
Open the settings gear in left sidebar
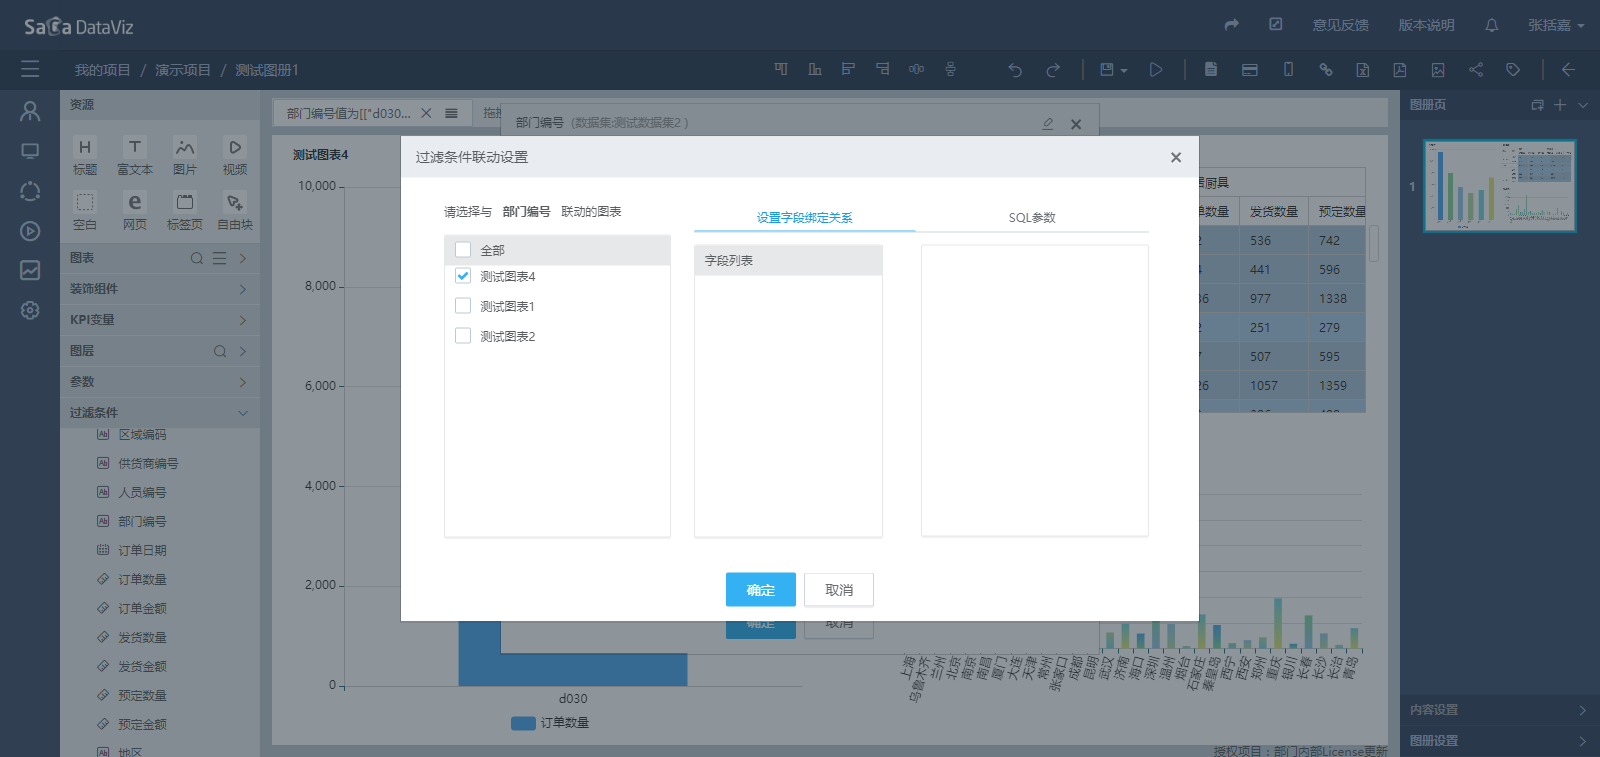point(30,310)
